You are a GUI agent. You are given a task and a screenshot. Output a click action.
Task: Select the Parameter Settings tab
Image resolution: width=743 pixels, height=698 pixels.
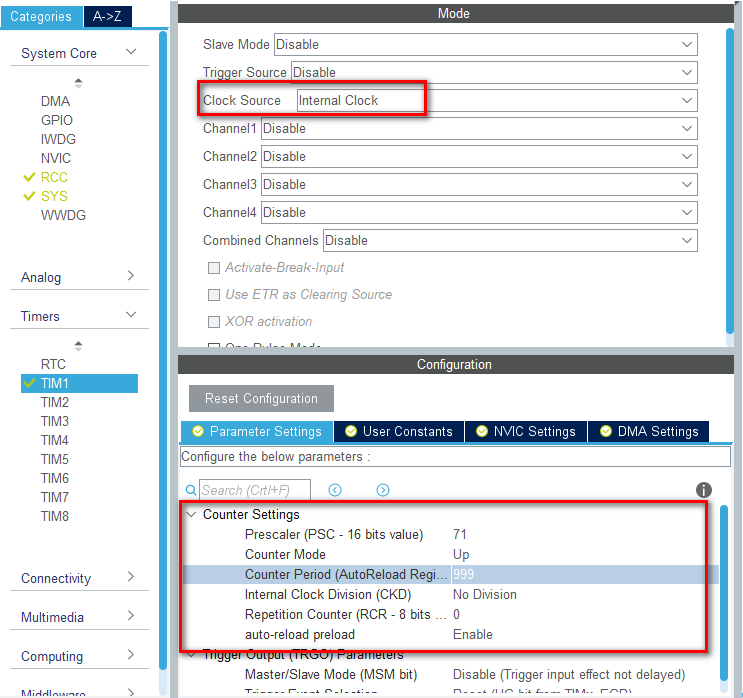click(257, 431)
